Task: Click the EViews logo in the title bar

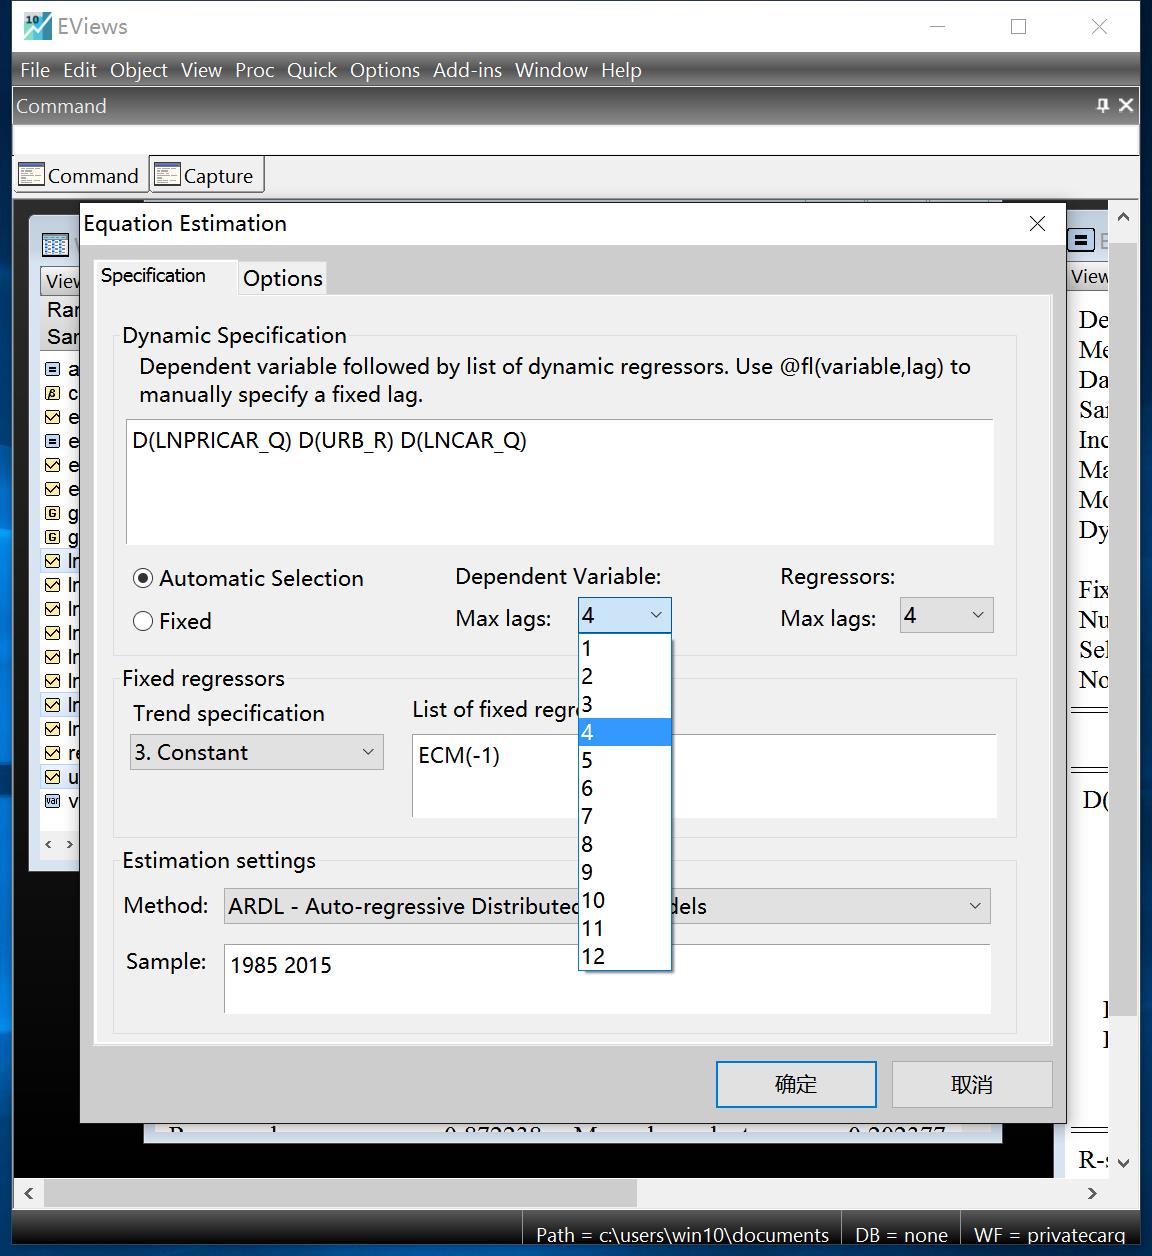Action: click(37, 26)
